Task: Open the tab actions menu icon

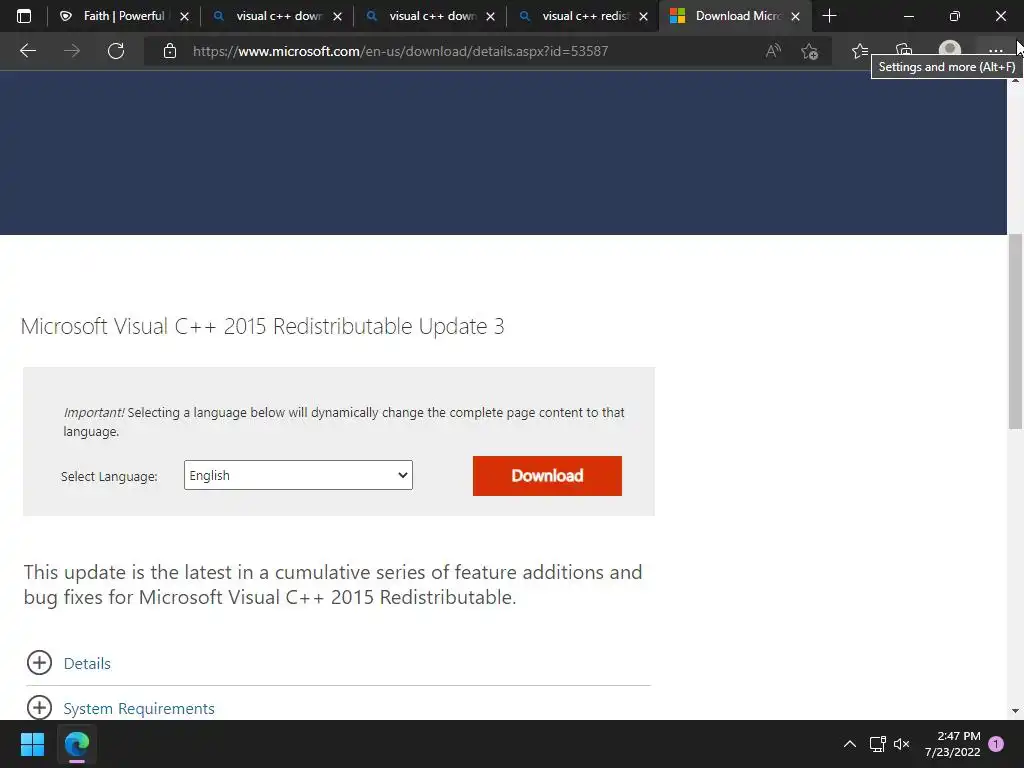Action: coord(24,16)
